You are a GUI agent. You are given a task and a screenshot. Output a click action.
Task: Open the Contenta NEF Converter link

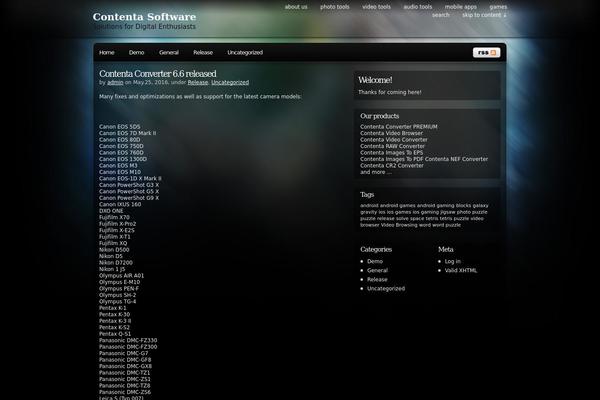click(x=457, y=159)
